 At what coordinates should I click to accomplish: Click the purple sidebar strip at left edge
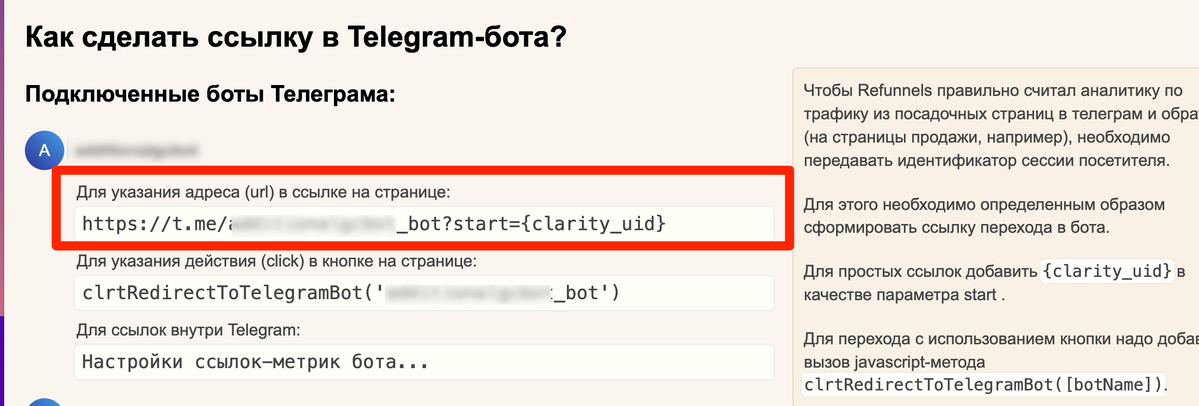tap(2, 203)
